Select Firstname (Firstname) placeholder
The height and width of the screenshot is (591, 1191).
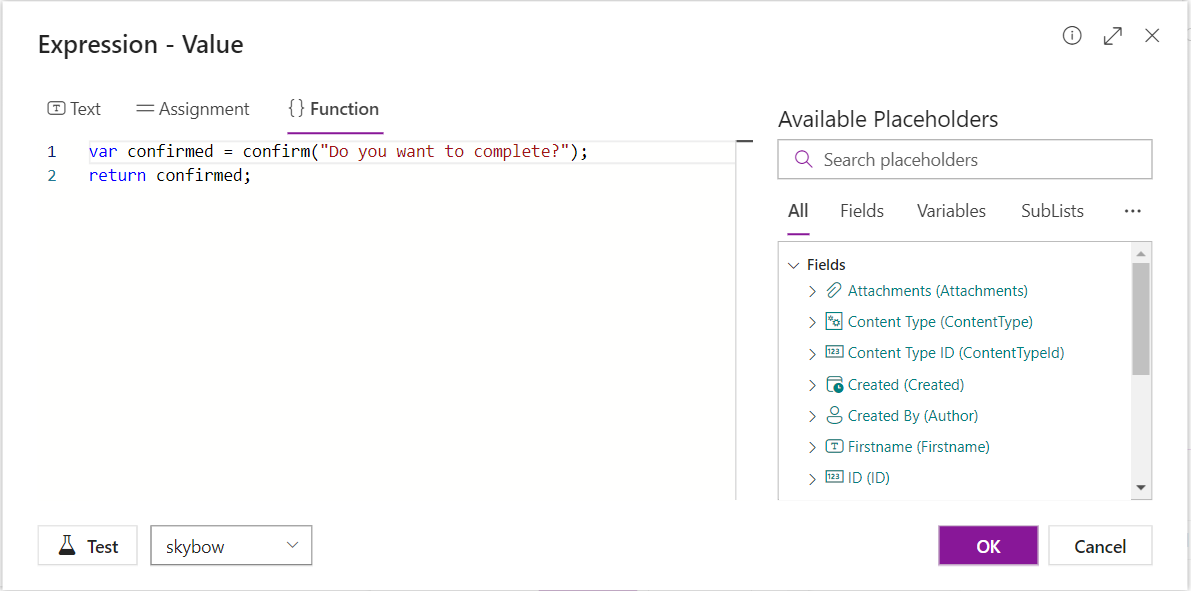coord(918,447)
